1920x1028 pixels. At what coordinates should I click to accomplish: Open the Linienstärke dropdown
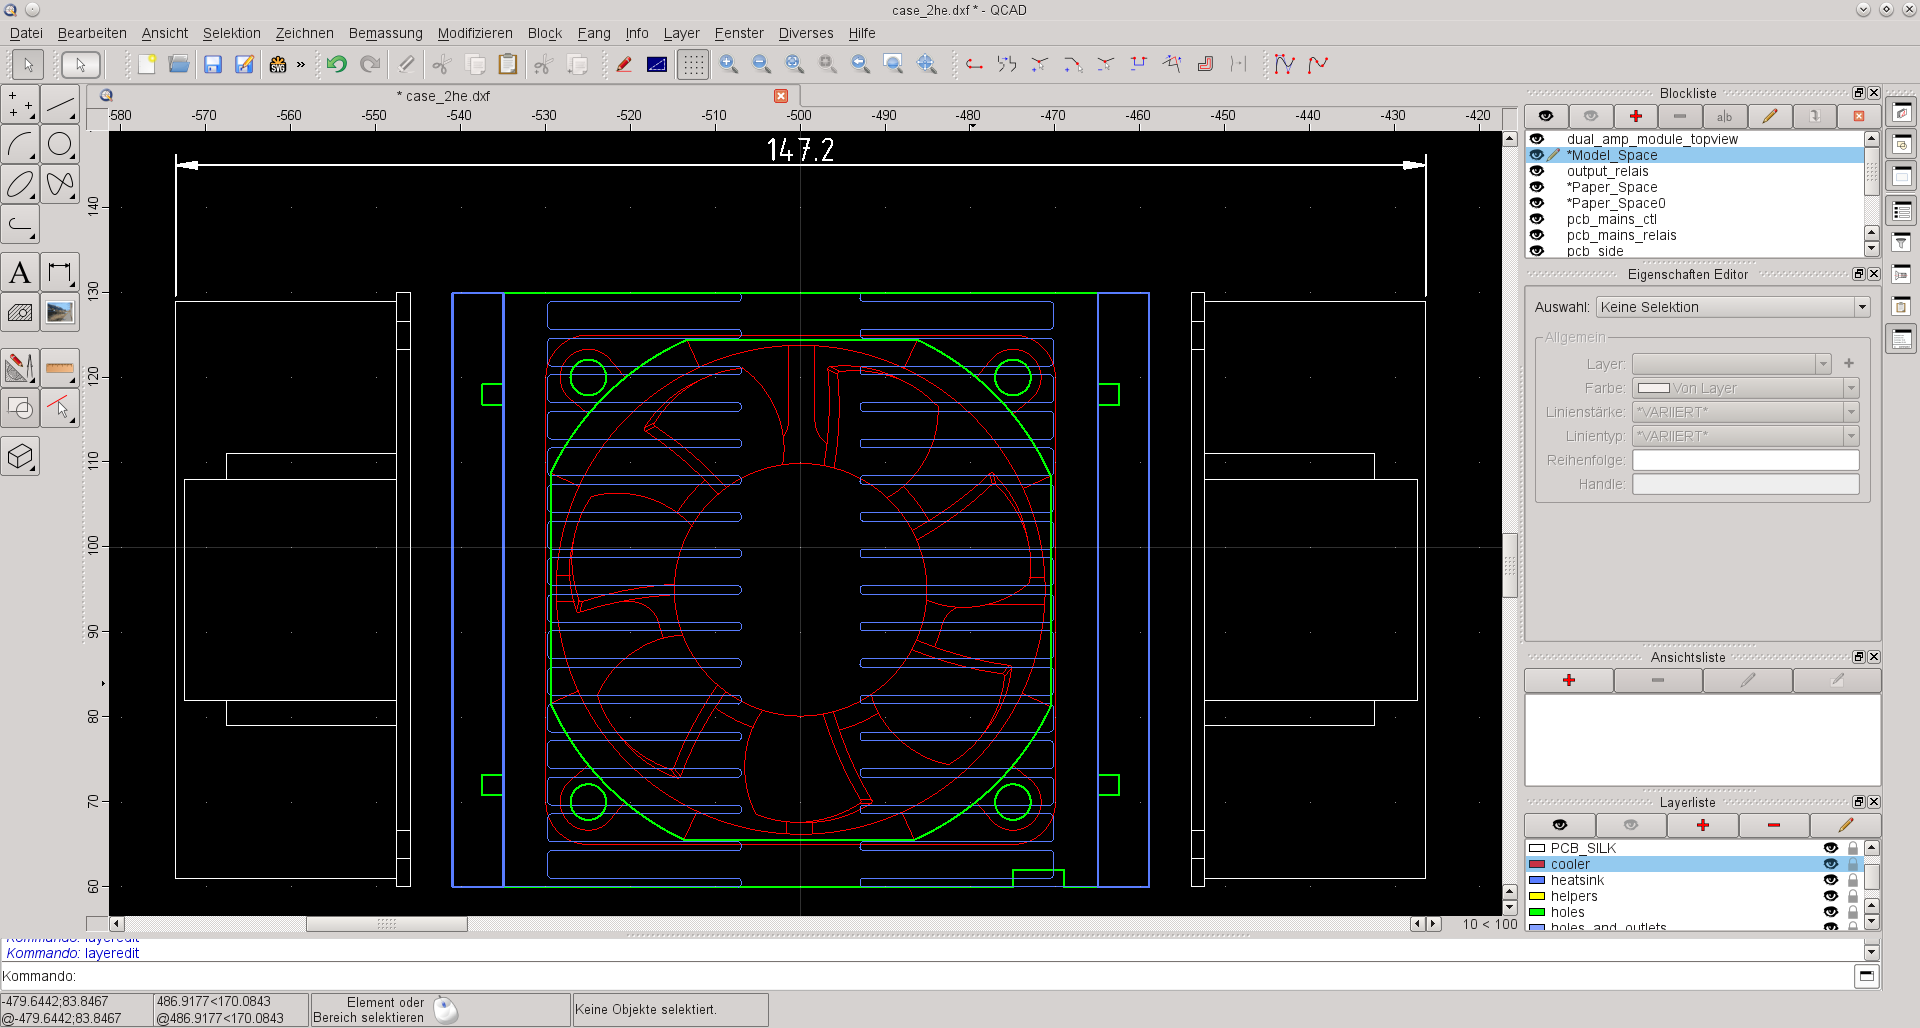[x=1746, y=412]
